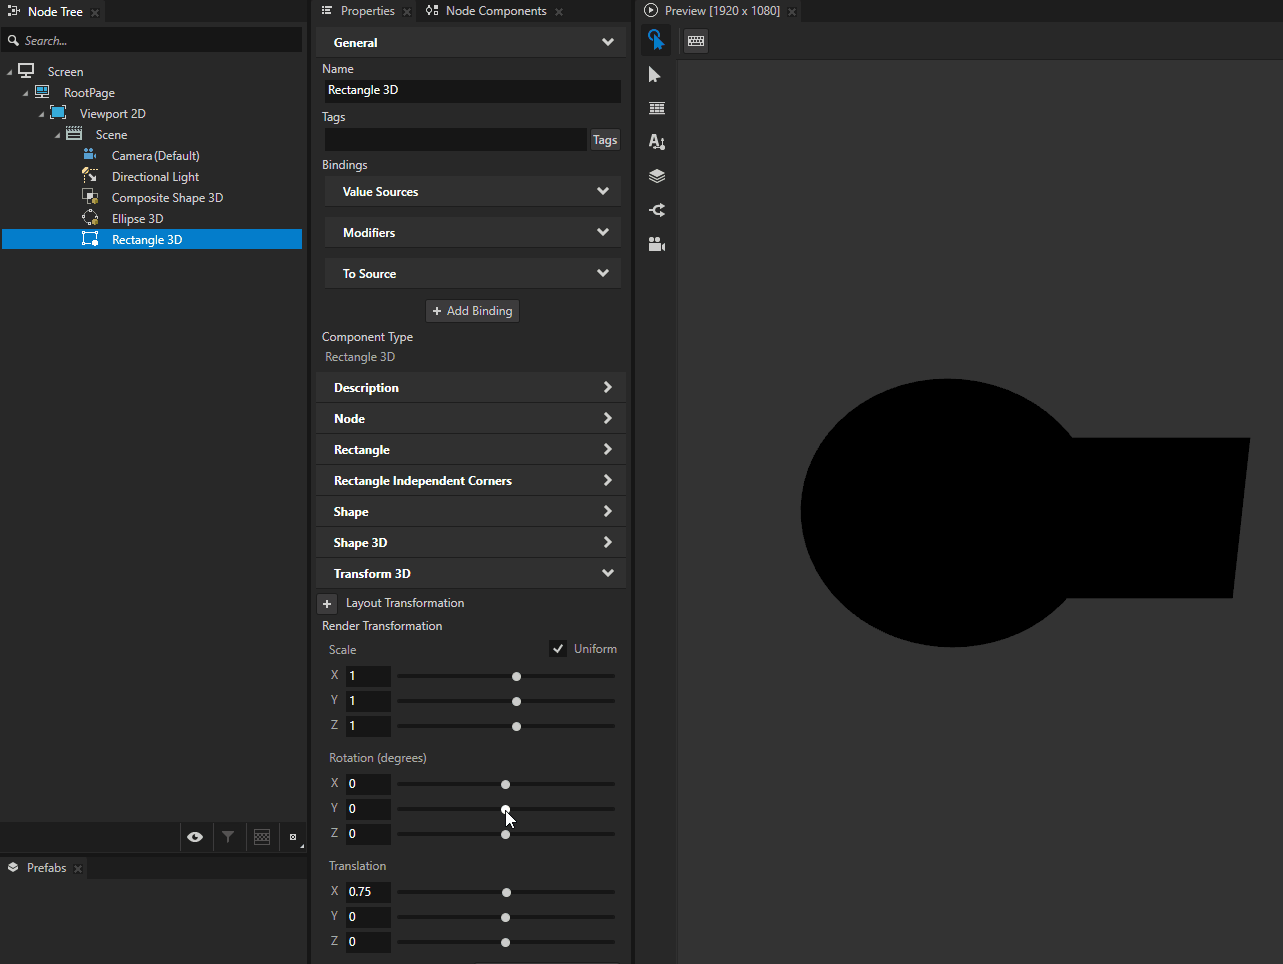Screen dimensions: 1283x964
Task: Select the interact mode tool in Preview
Action: 656,40
